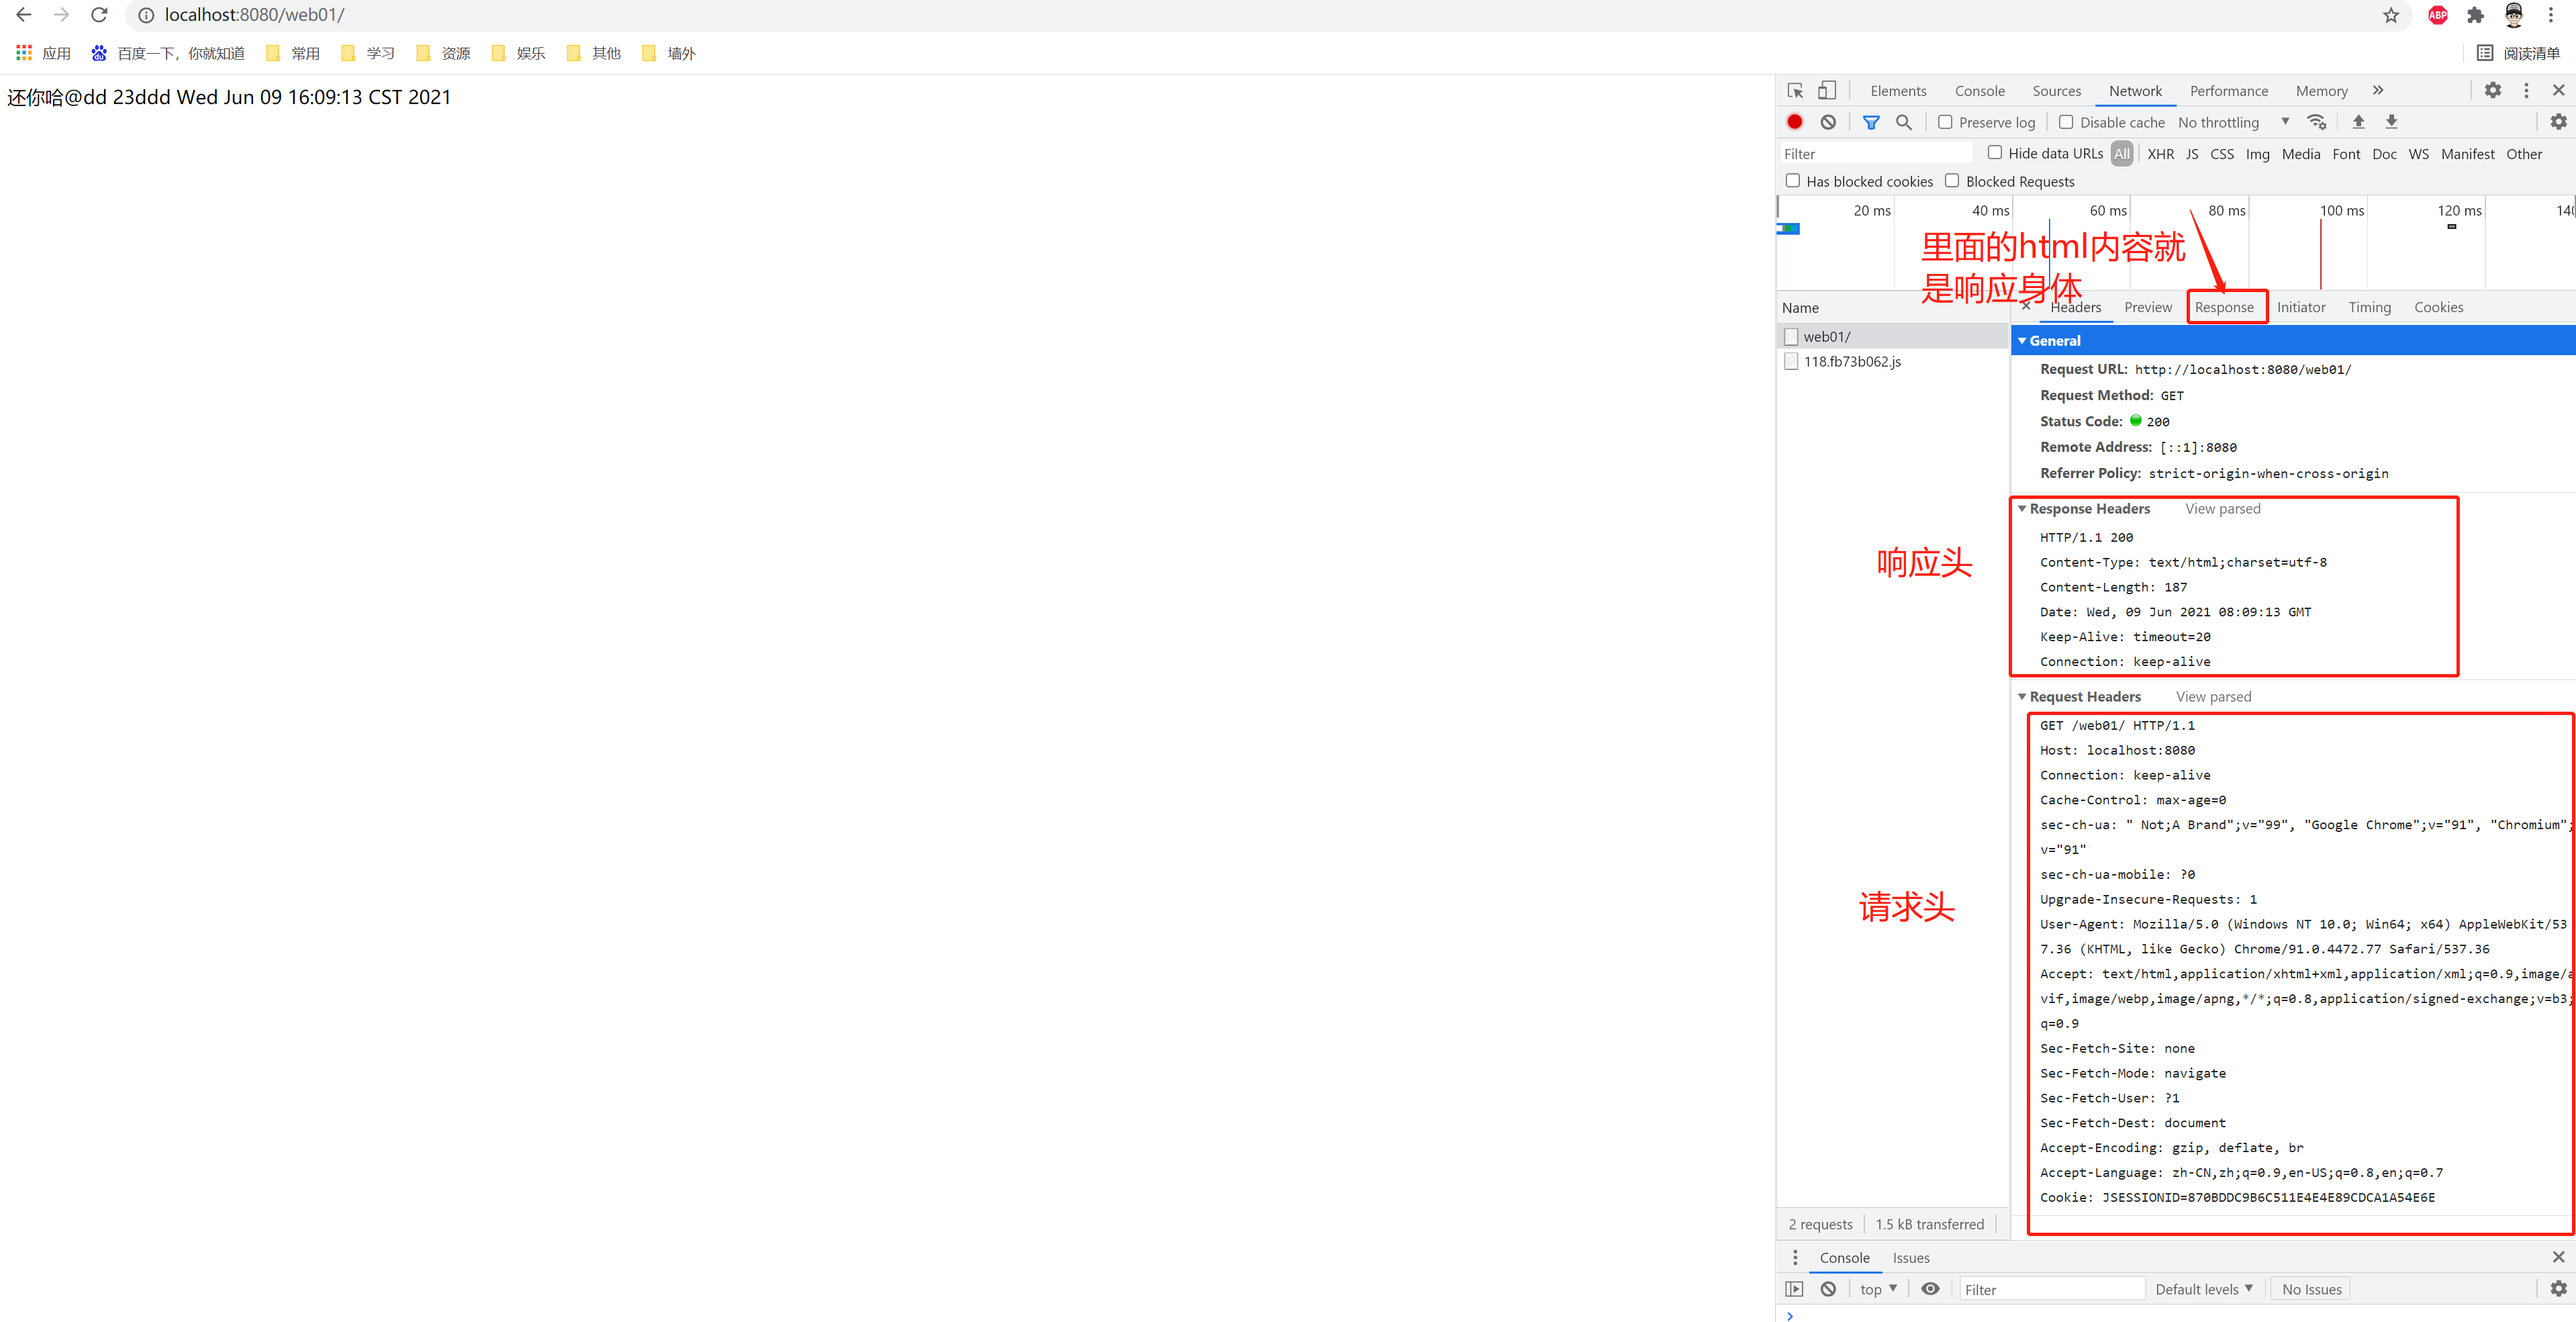This screenshot has height=1322, width=2576.
Task: Tick the Hide data URLs checkbox
Action: (1995, 153)
